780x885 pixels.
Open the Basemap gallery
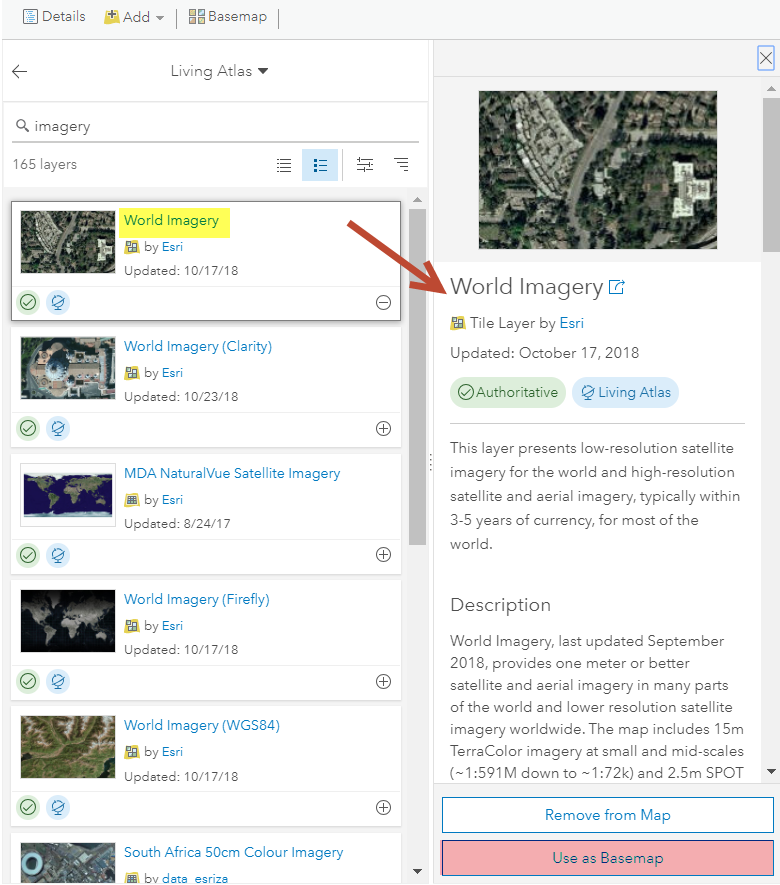227,16
